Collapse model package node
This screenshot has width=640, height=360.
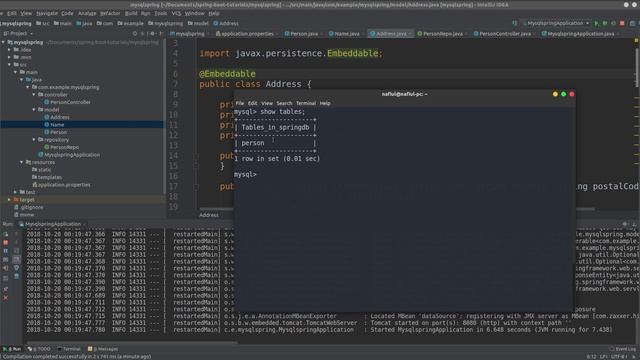(x=34, y=110)
